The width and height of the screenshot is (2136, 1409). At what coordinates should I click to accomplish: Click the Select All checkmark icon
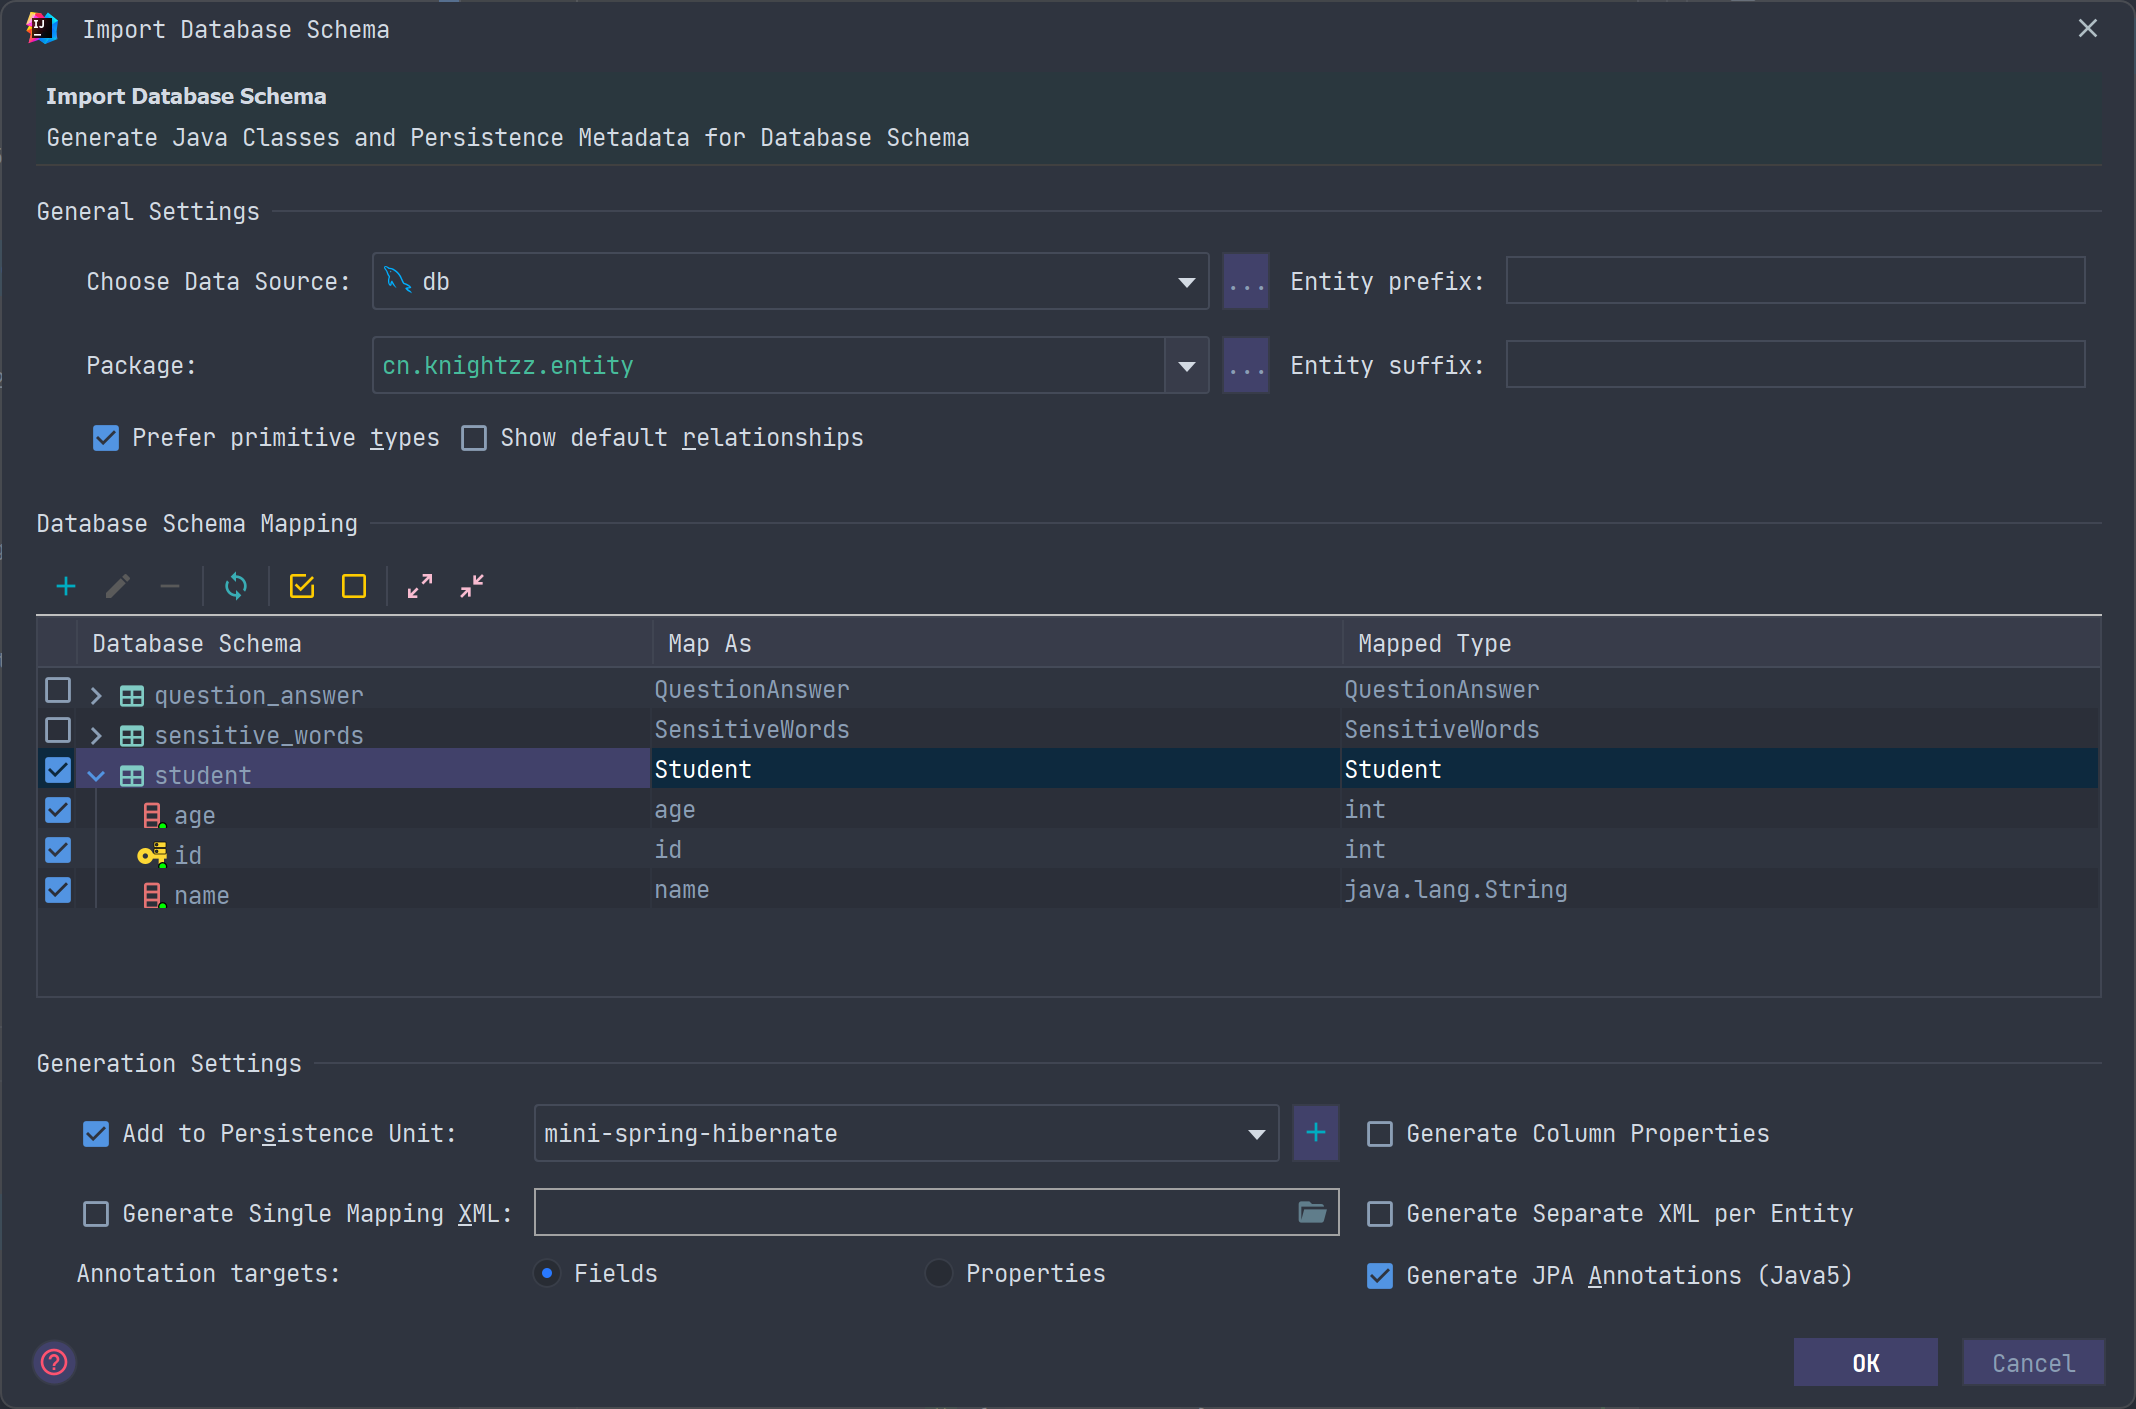(302, 586)
